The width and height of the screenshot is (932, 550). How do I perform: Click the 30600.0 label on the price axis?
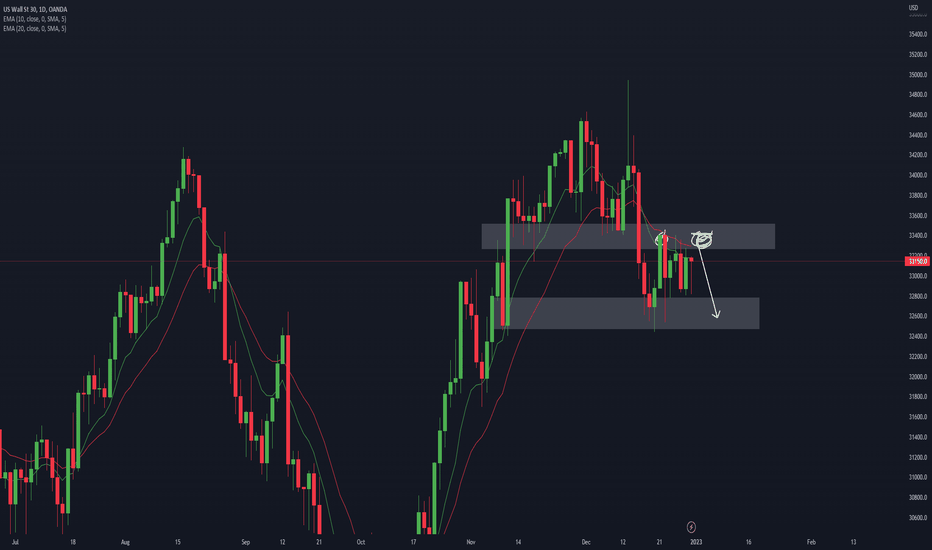point(918,518)
